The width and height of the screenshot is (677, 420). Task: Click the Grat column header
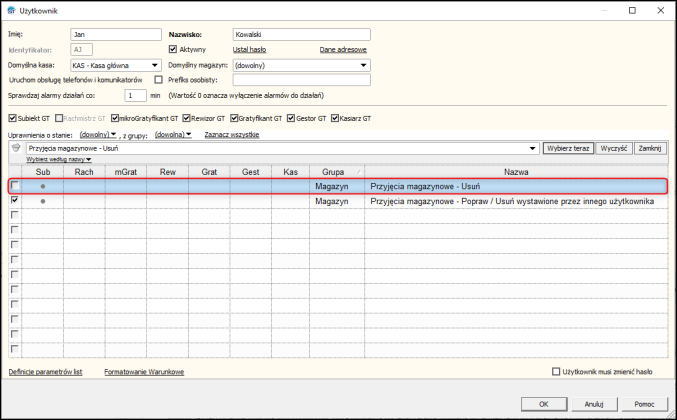pyautogui.click(x=209, y=172)
